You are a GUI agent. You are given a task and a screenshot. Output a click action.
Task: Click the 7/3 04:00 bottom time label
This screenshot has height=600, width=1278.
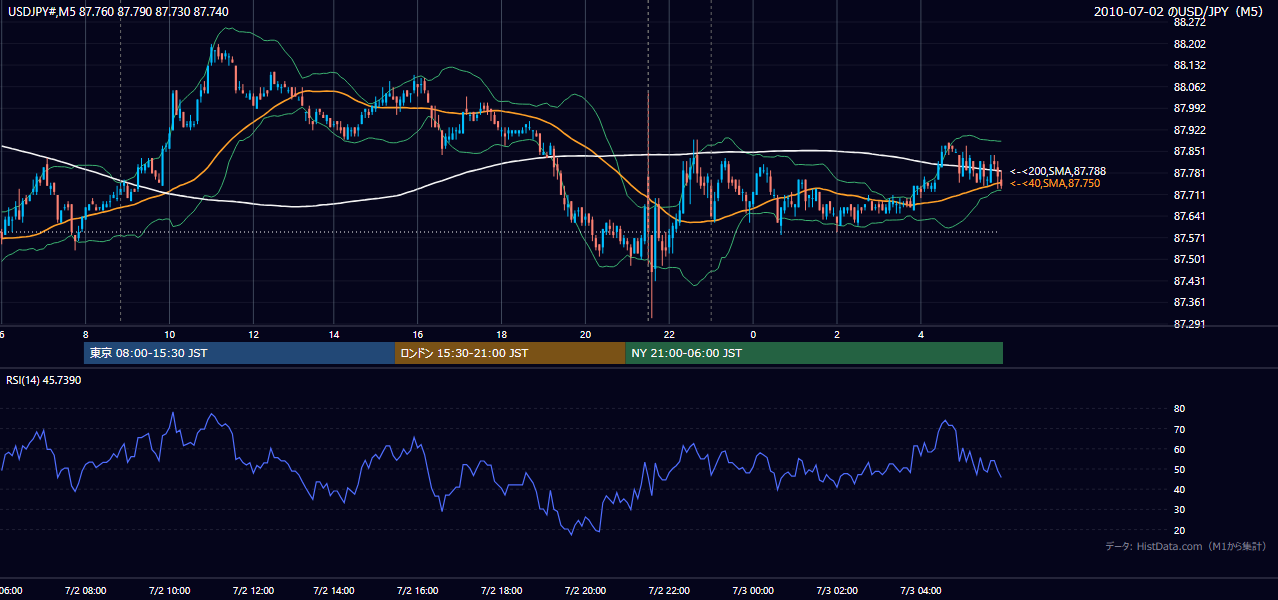(920, 590)
